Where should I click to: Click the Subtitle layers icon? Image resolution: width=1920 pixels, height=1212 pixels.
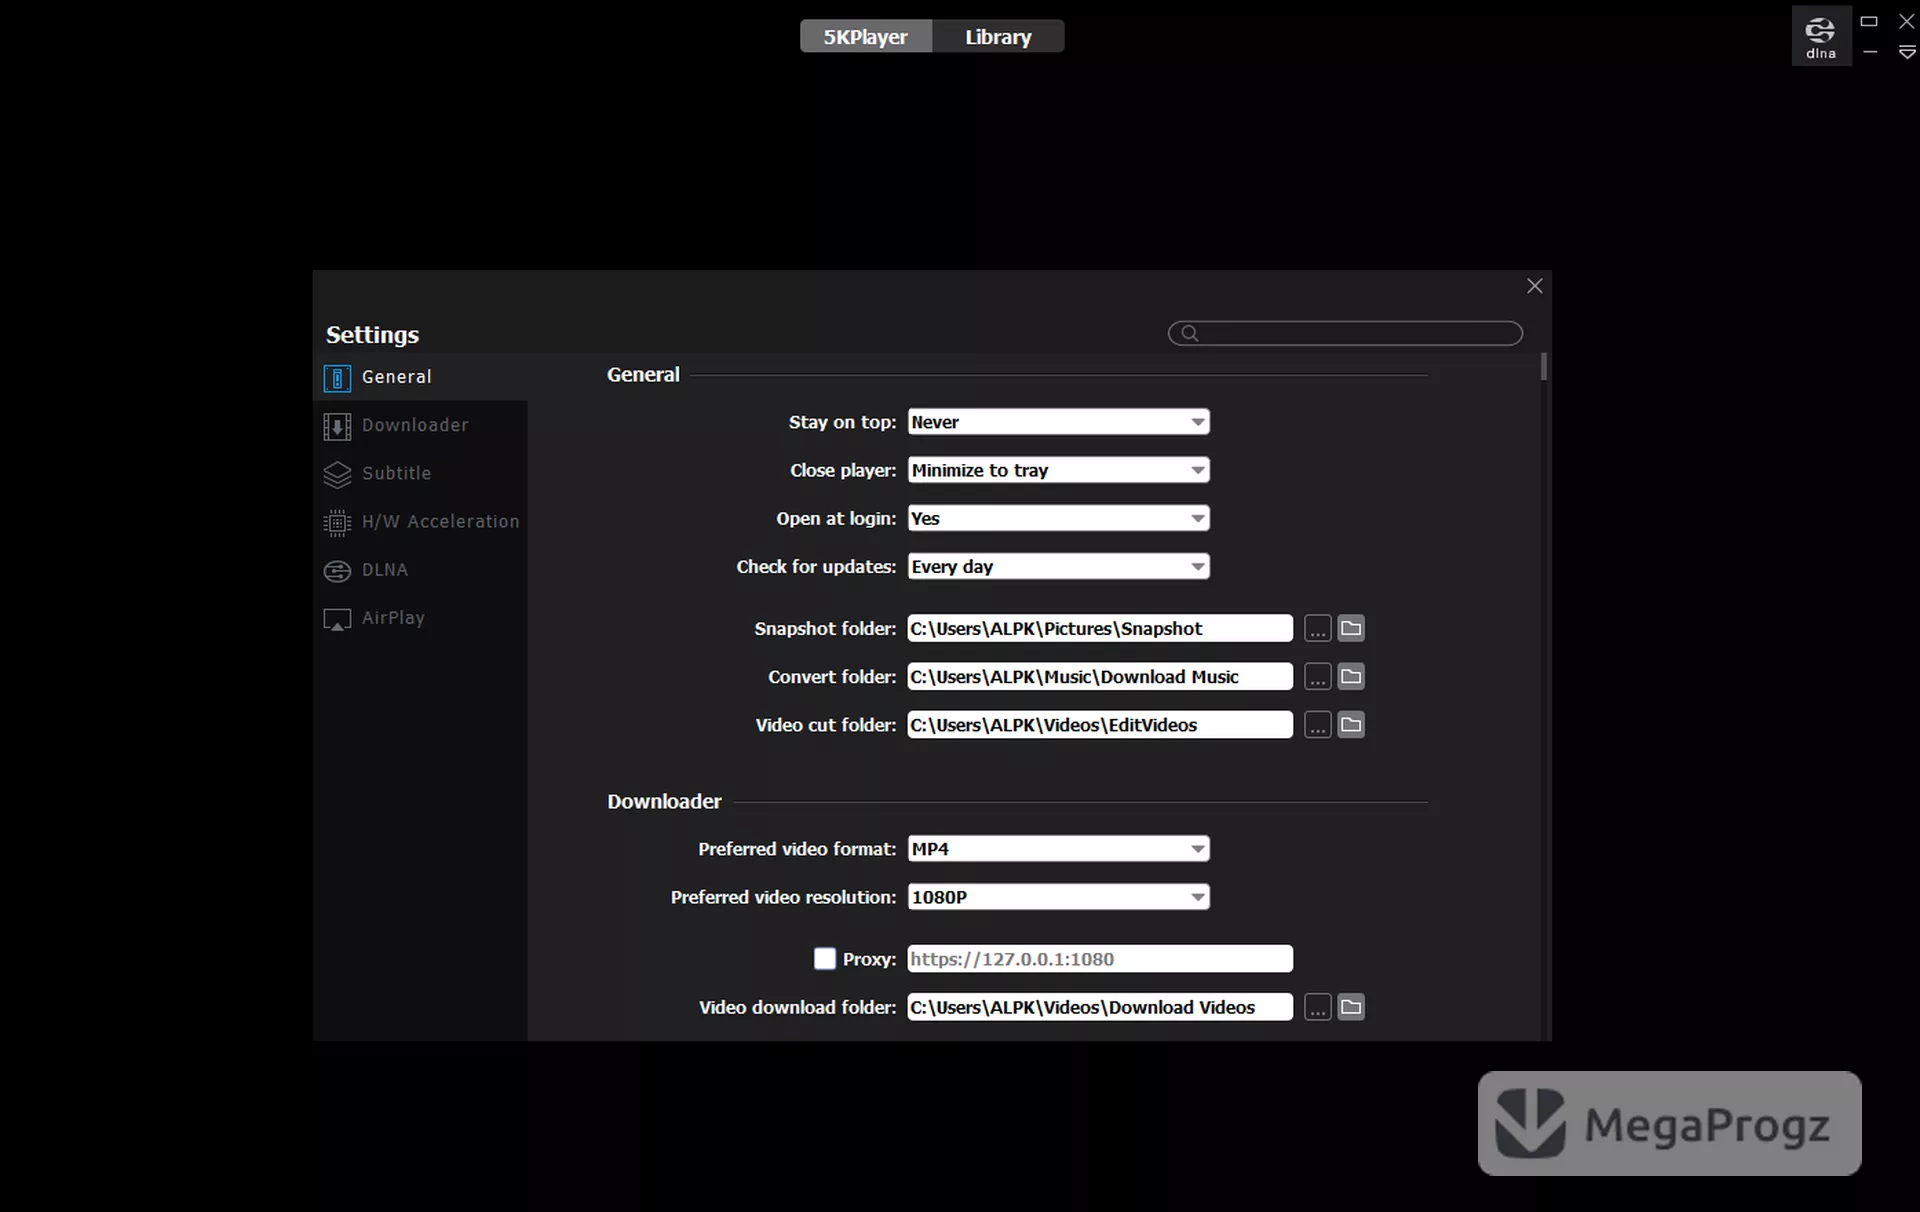click(337, 474)
